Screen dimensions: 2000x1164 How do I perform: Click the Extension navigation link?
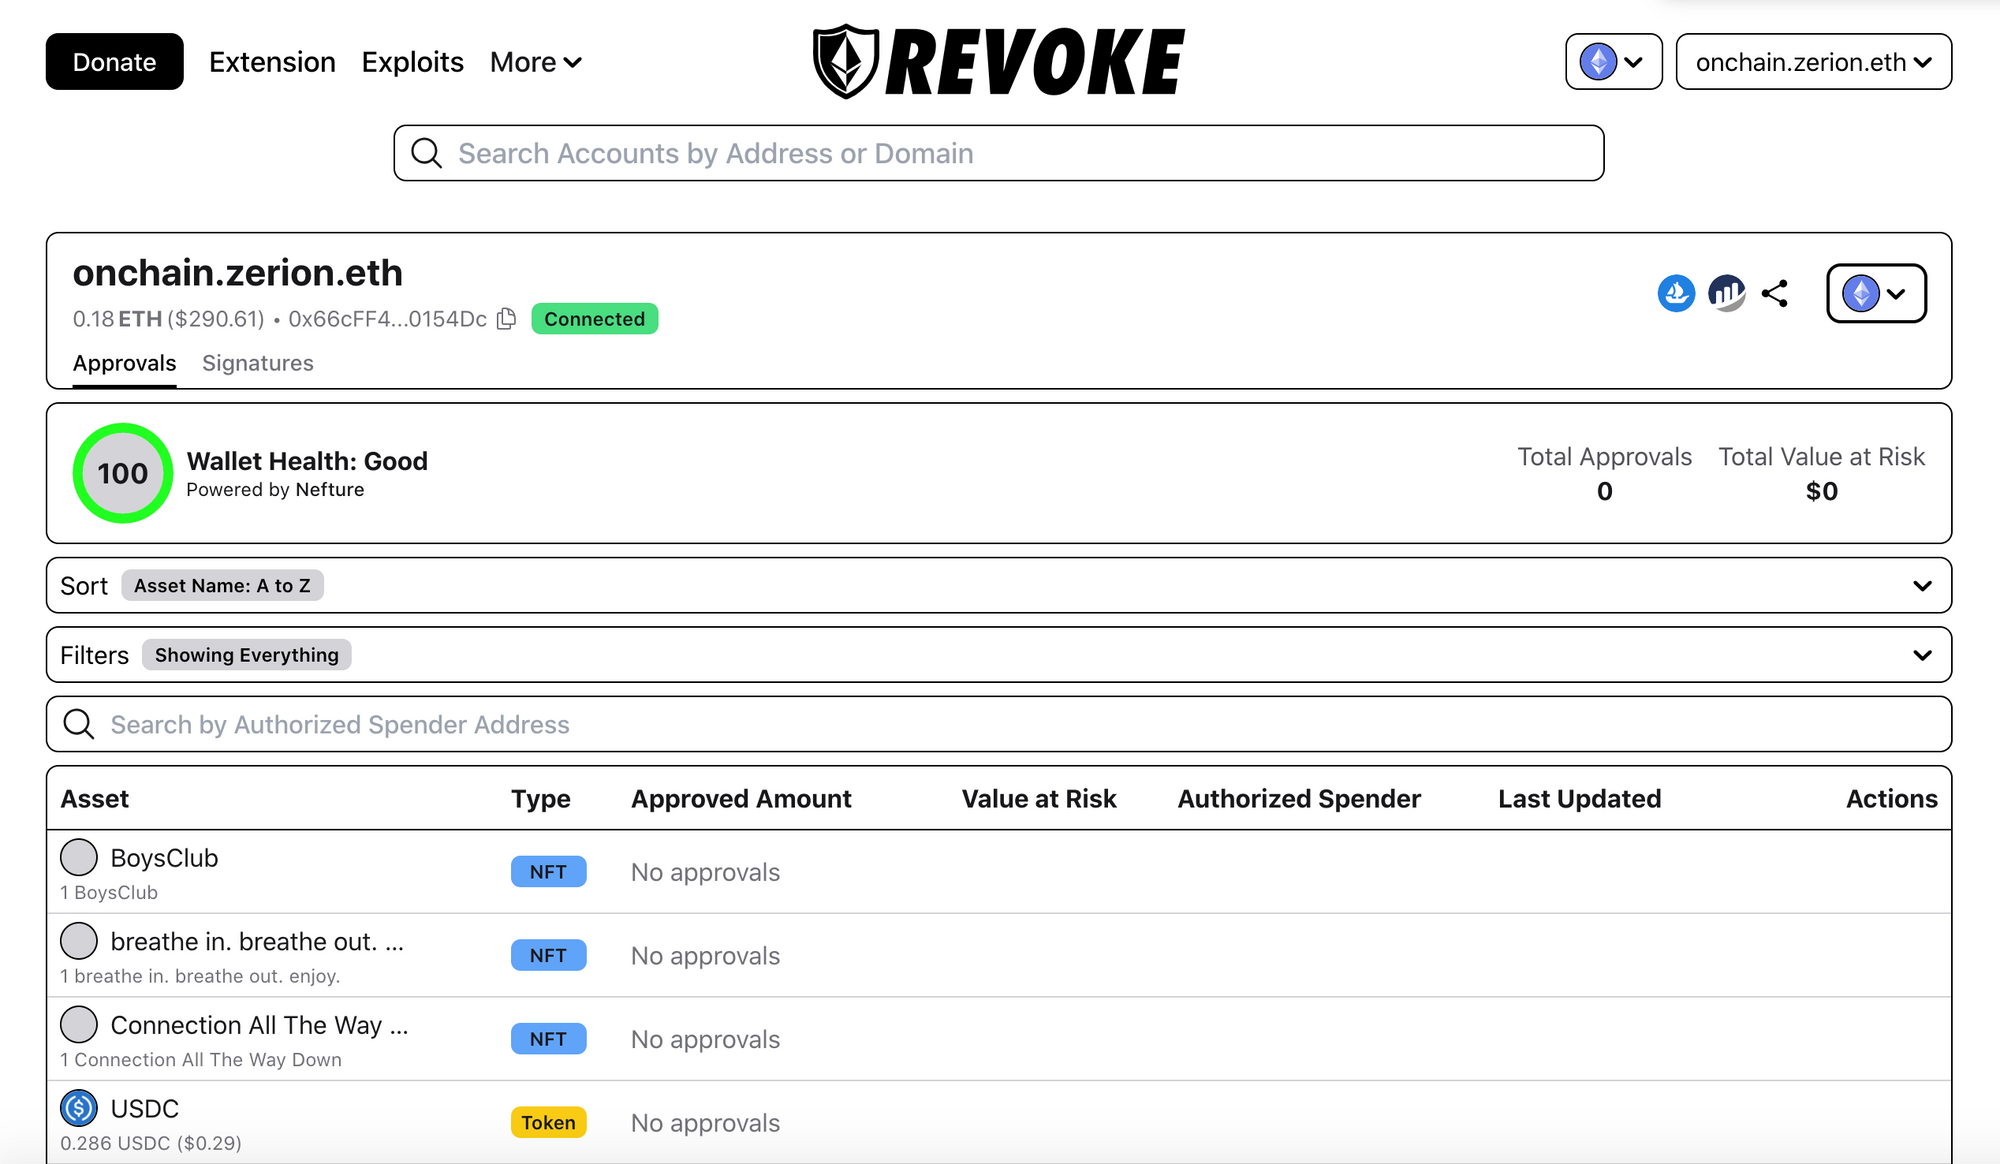click(x=273, y=61)
